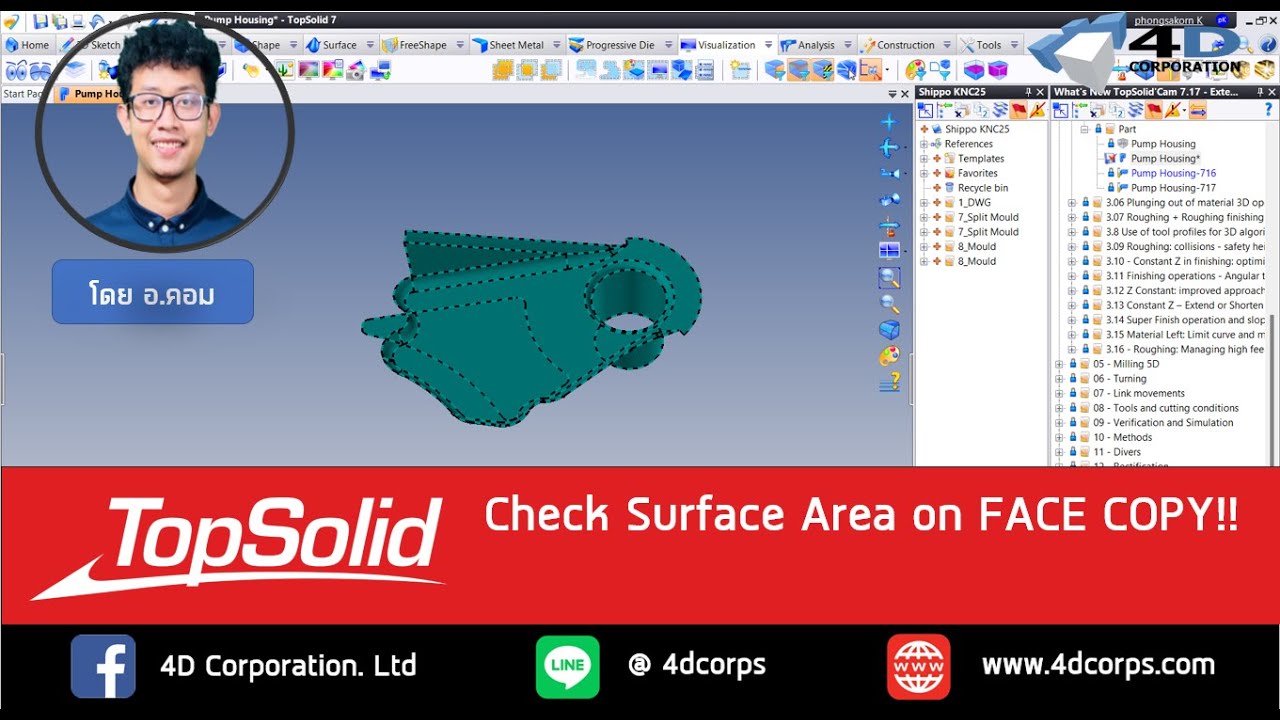This screenshot has width=1280, height=720.
Task: Toggle highlighted shaded-with-edges cube display mode
Action: tap(798, 70)
